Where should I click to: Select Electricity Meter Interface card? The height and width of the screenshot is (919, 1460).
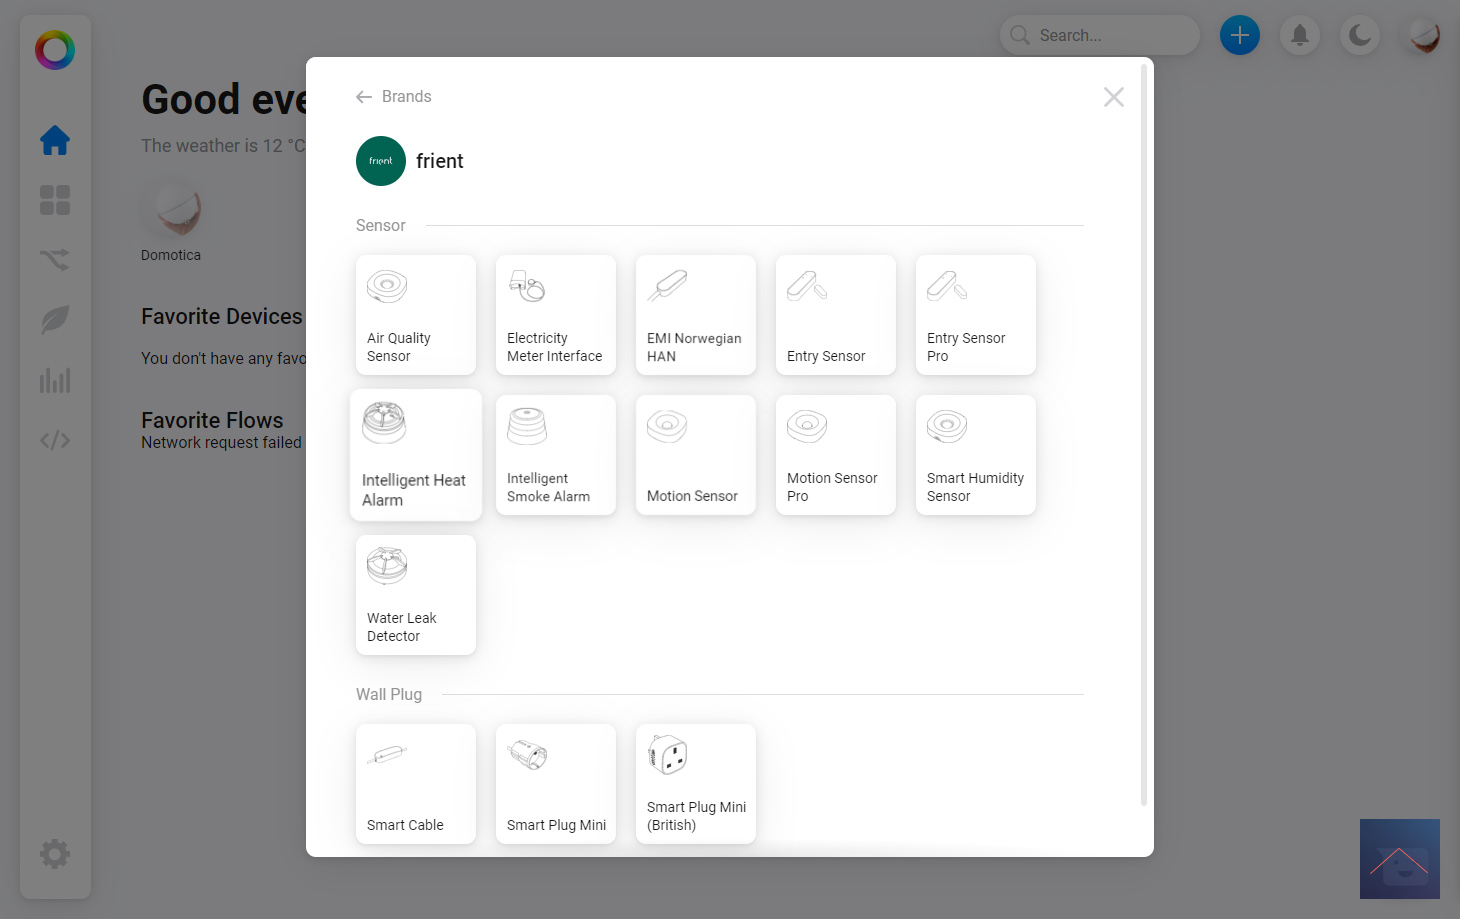(556, 315)
